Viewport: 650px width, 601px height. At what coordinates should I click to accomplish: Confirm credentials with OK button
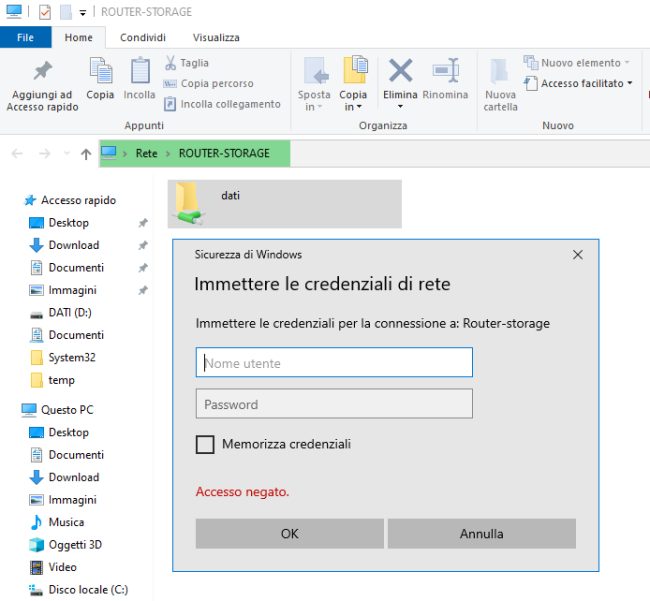(290, 534)
